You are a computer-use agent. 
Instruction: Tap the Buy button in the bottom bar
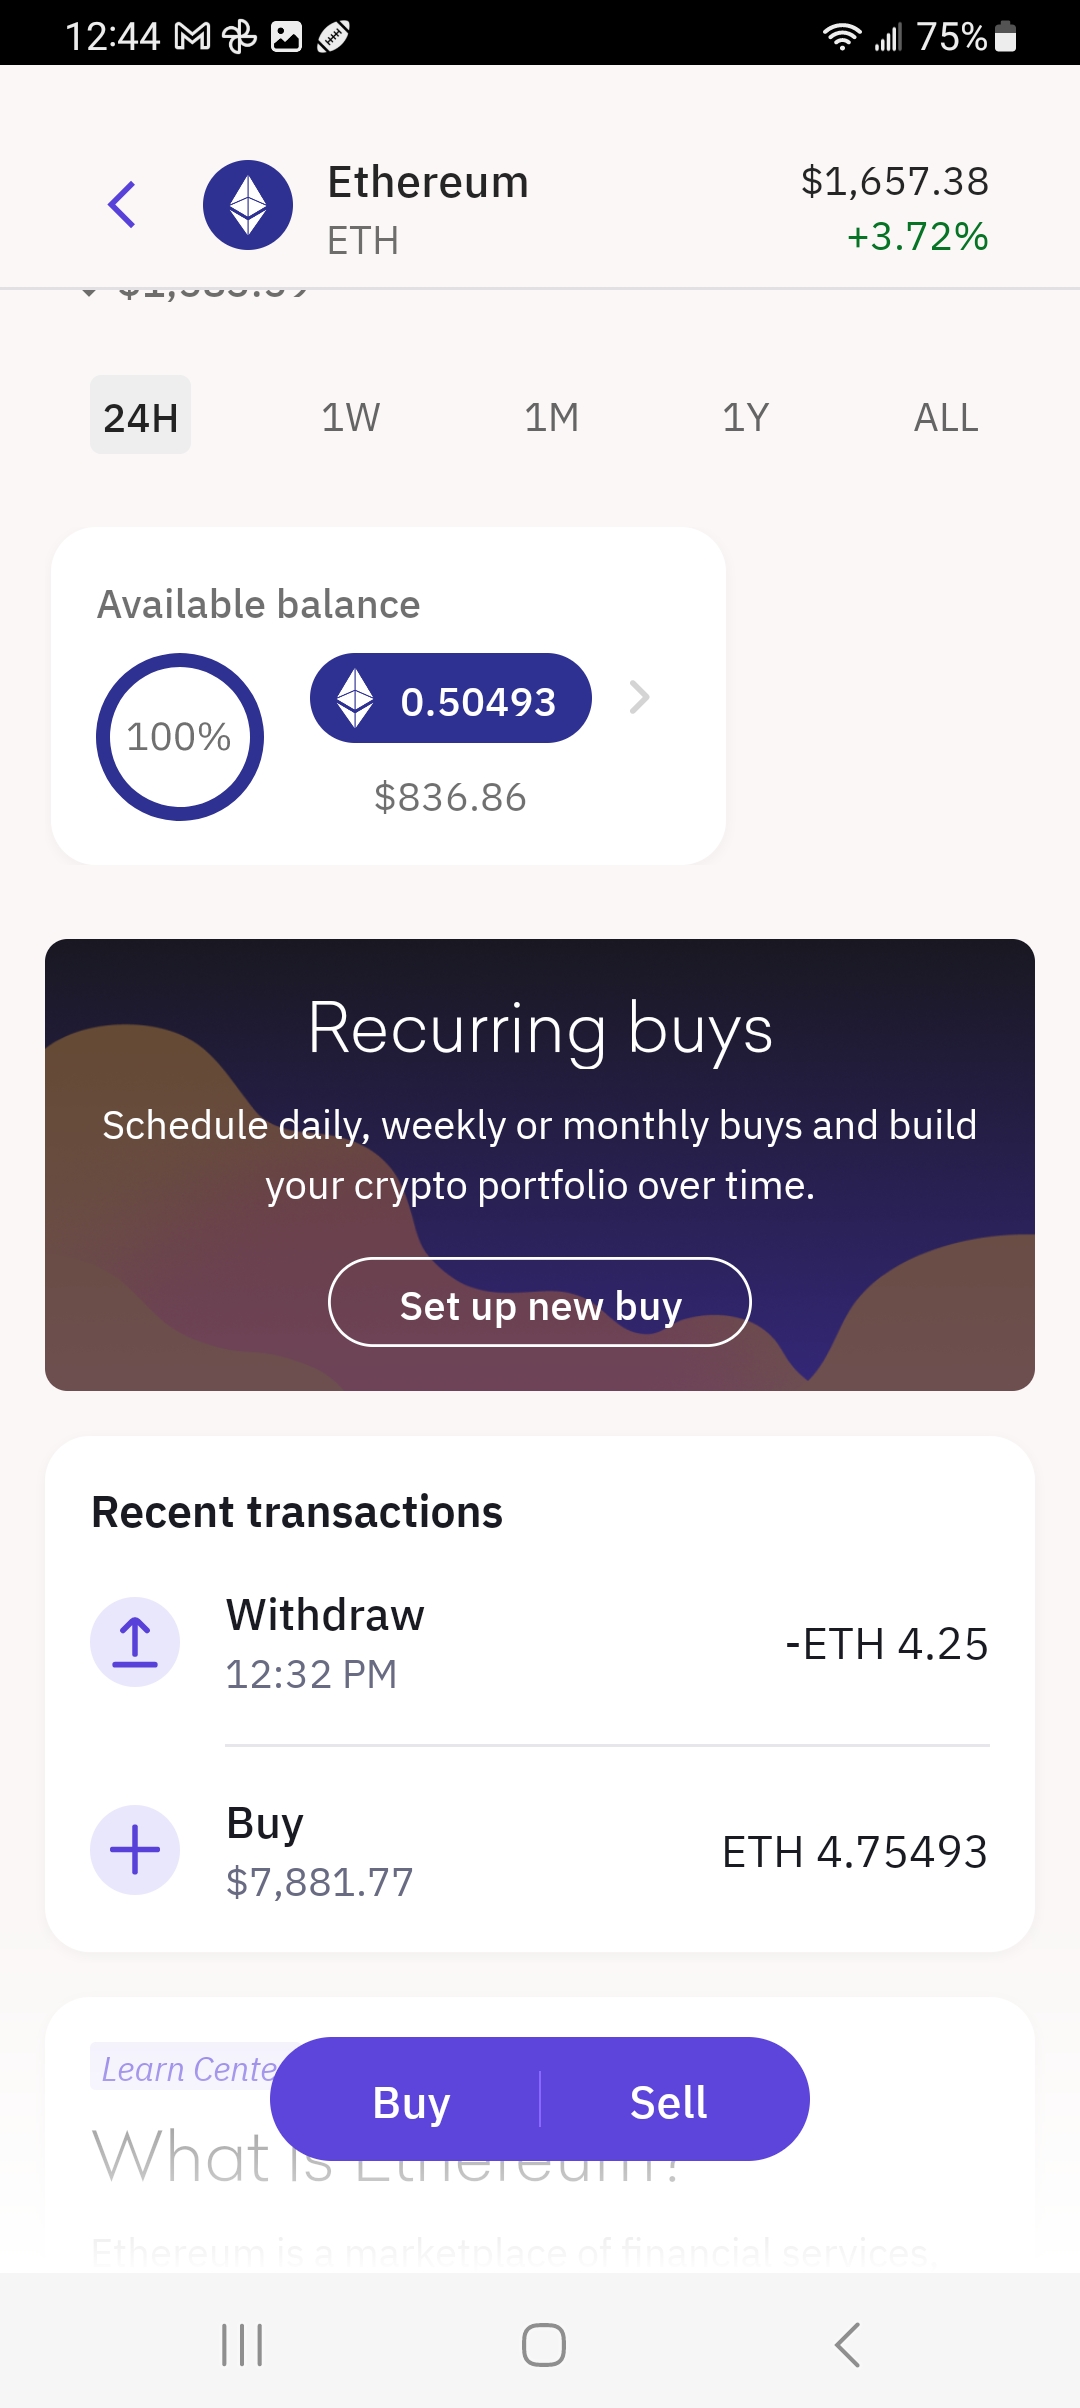411,2102
